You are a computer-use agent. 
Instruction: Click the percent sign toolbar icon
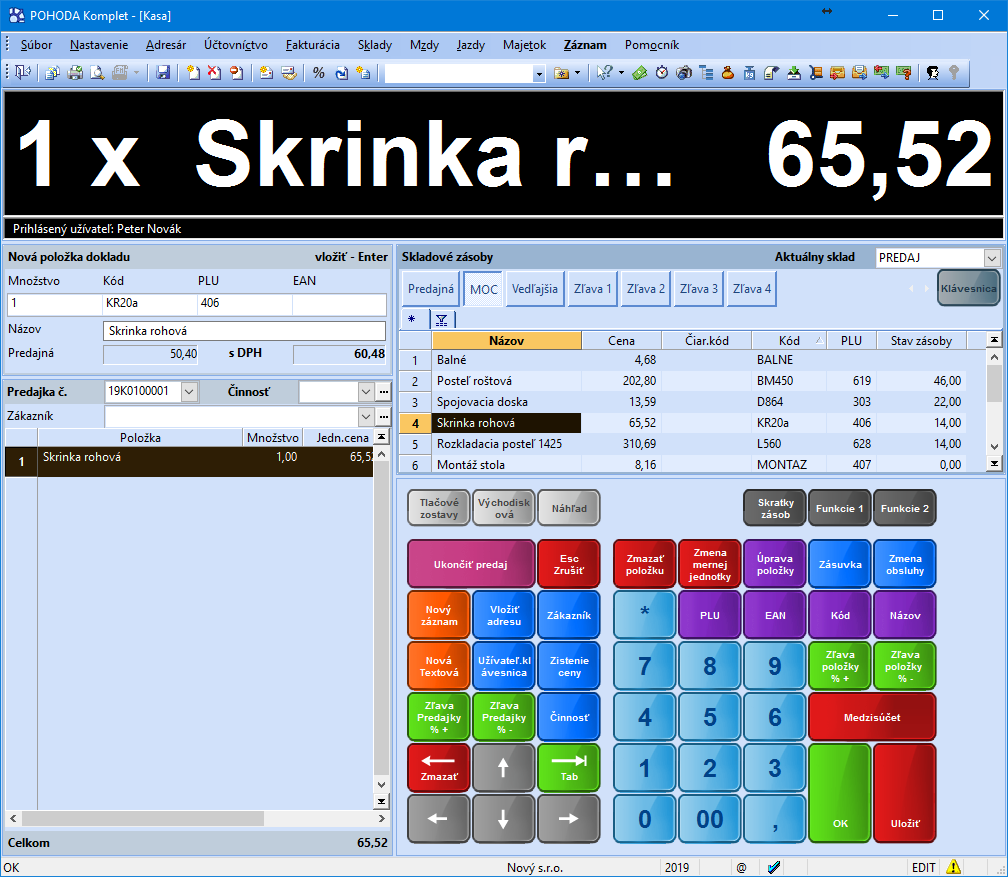pos(318,73)
